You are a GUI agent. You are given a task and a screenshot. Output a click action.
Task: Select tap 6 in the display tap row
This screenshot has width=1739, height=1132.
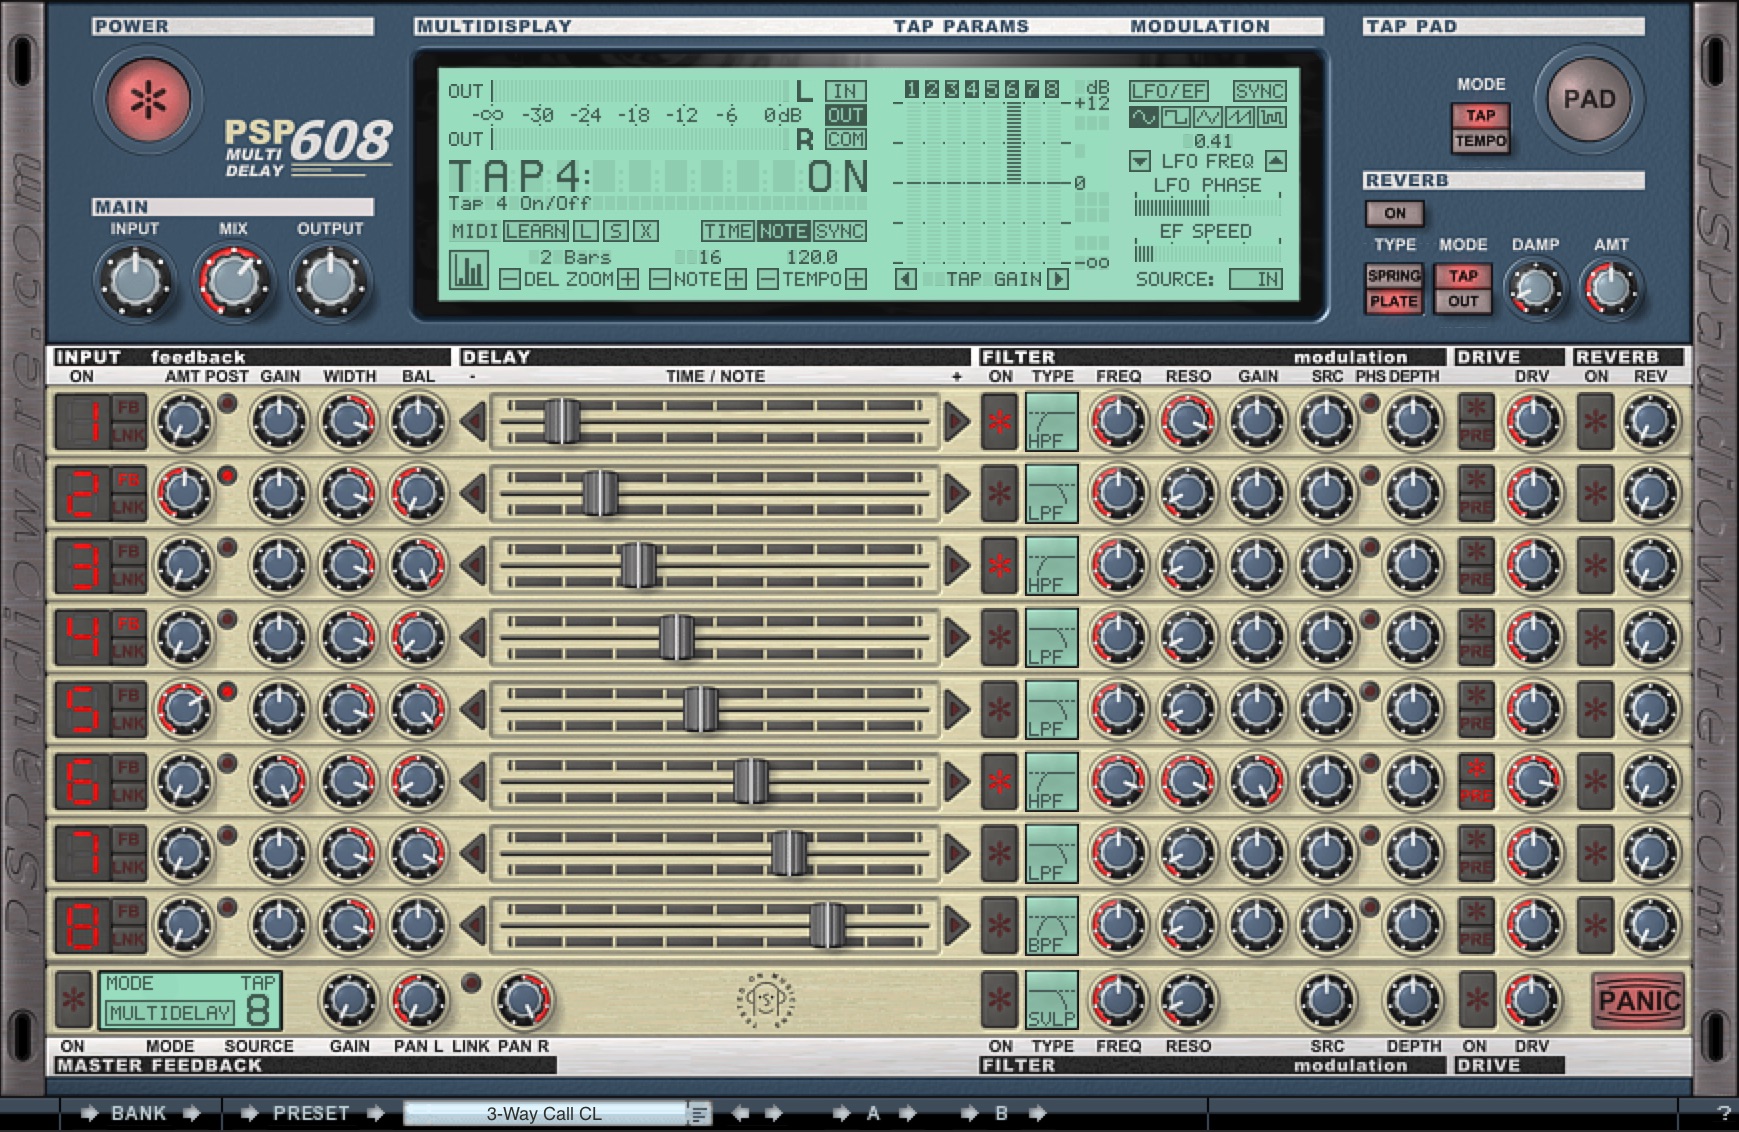[1012, 90]
